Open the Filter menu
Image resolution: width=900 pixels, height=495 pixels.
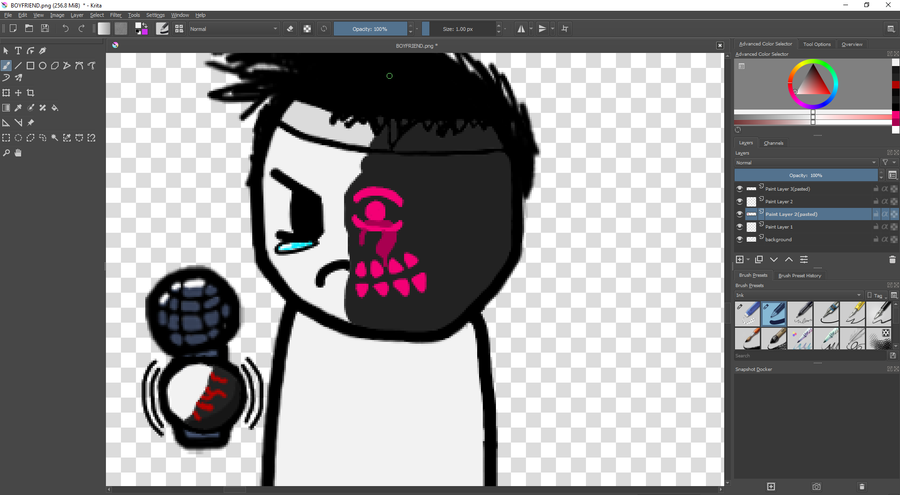coord(116,15)
